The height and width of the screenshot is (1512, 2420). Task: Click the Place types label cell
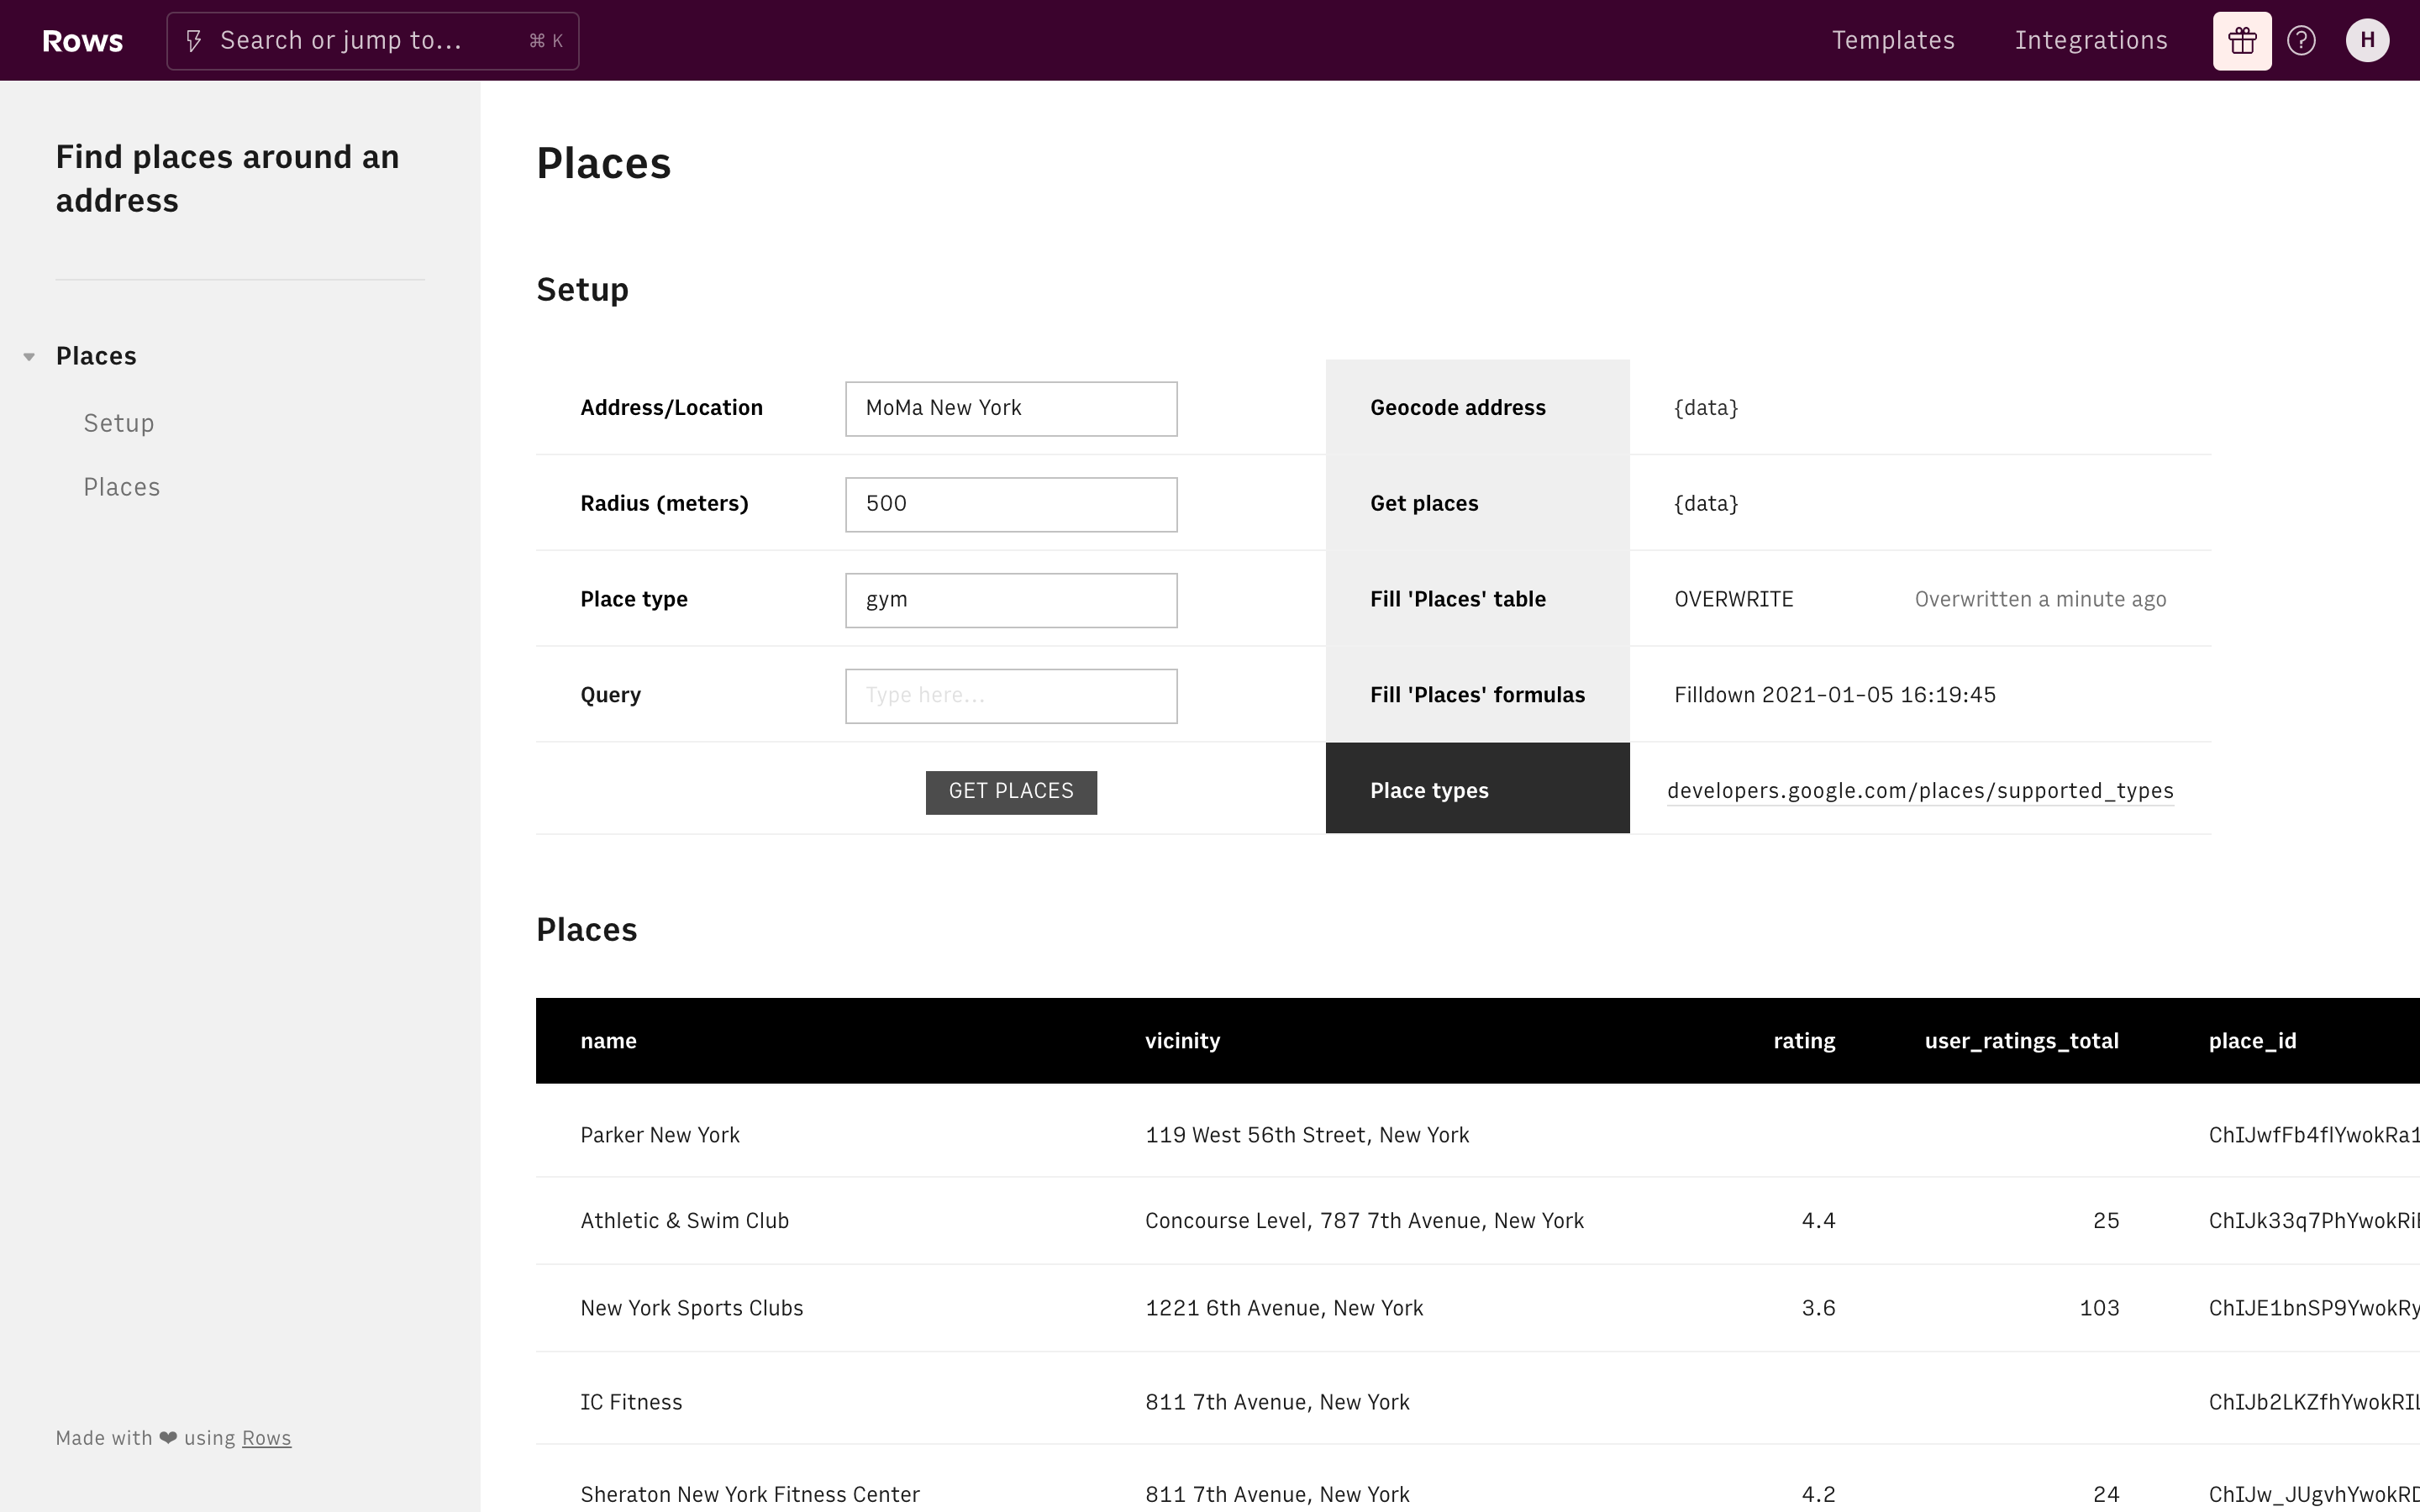point(1477,788)
